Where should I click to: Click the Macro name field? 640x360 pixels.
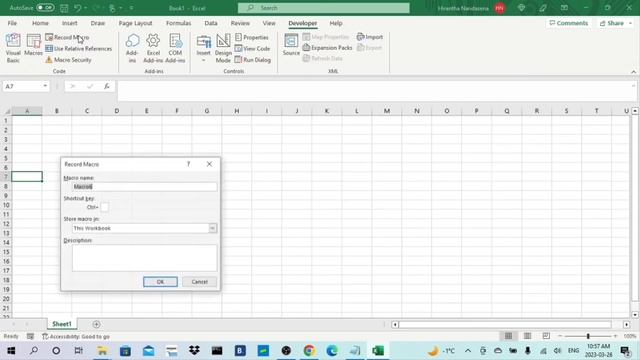[x=144, y=187]
